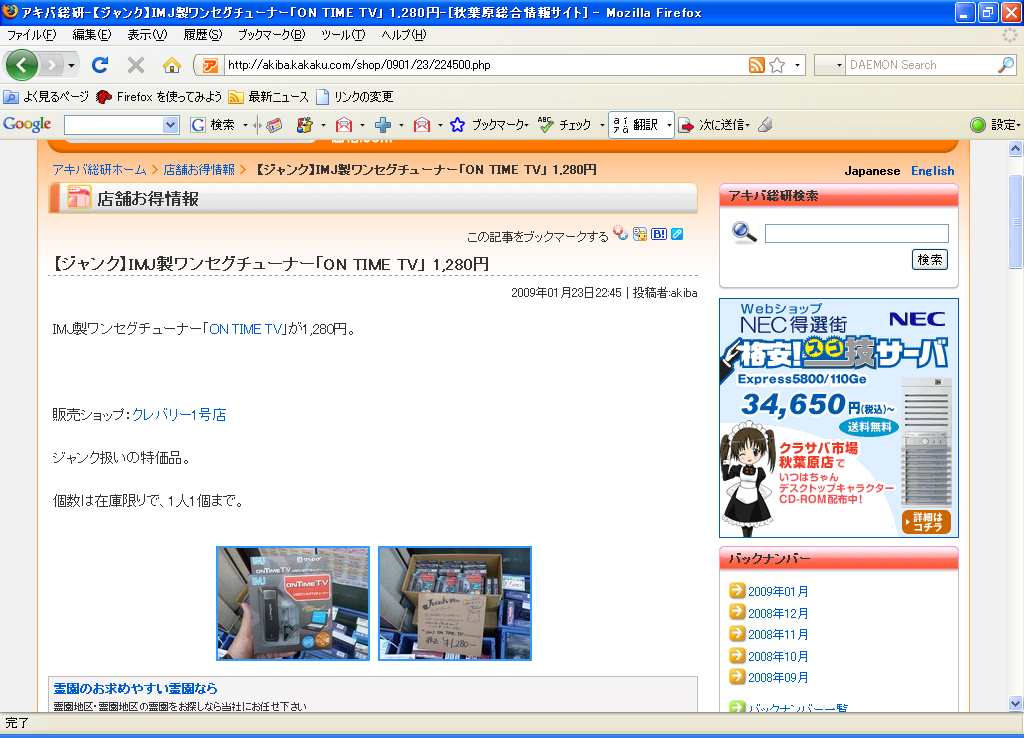Open the Google toolbar news cards icon
The image size is (1024, 738).
[274, 125]
